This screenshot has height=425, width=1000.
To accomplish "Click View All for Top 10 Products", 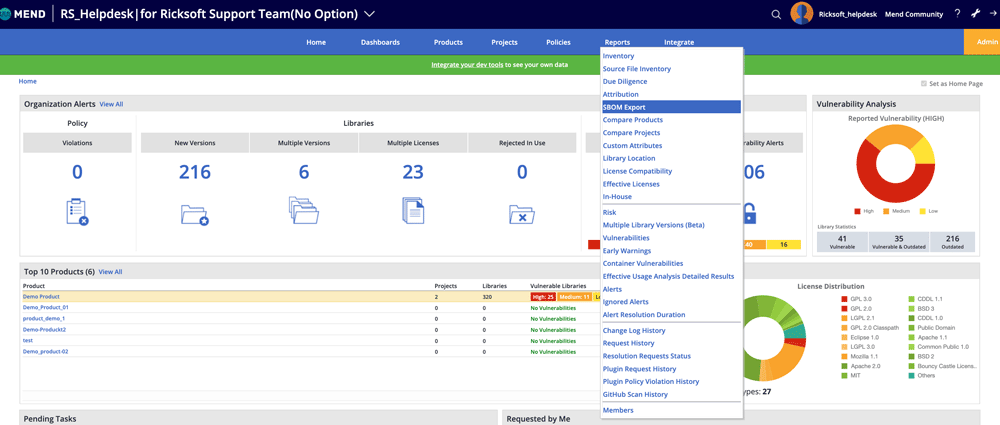I will pos(110,272).
